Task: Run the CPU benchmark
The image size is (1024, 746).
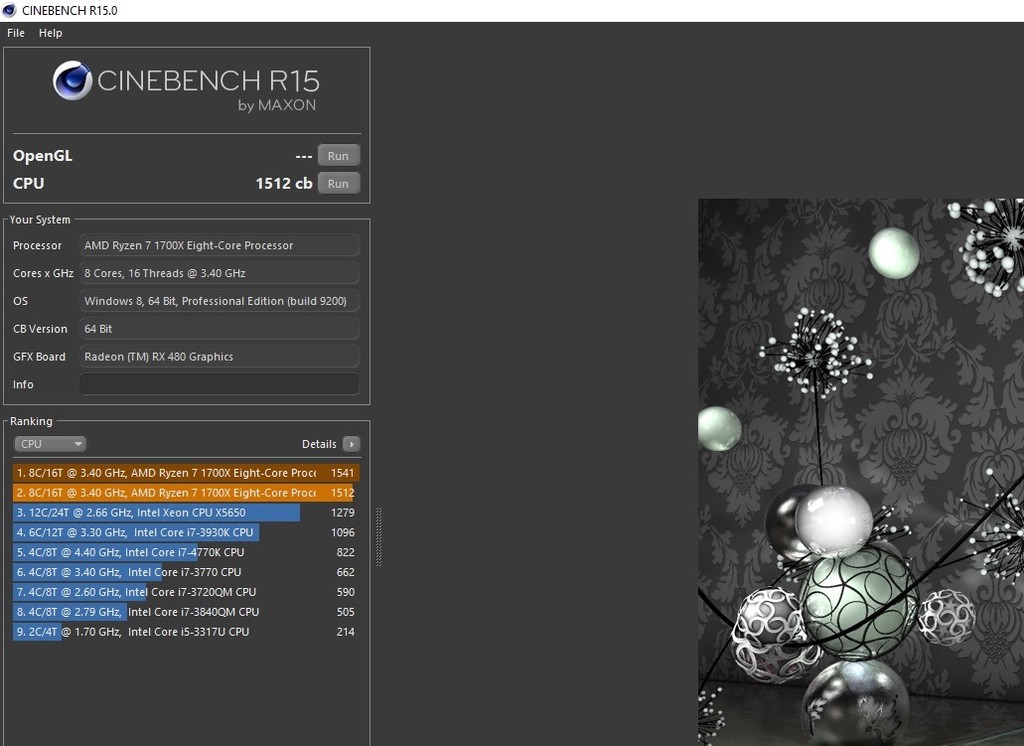Action: click(x=338, y=183)
